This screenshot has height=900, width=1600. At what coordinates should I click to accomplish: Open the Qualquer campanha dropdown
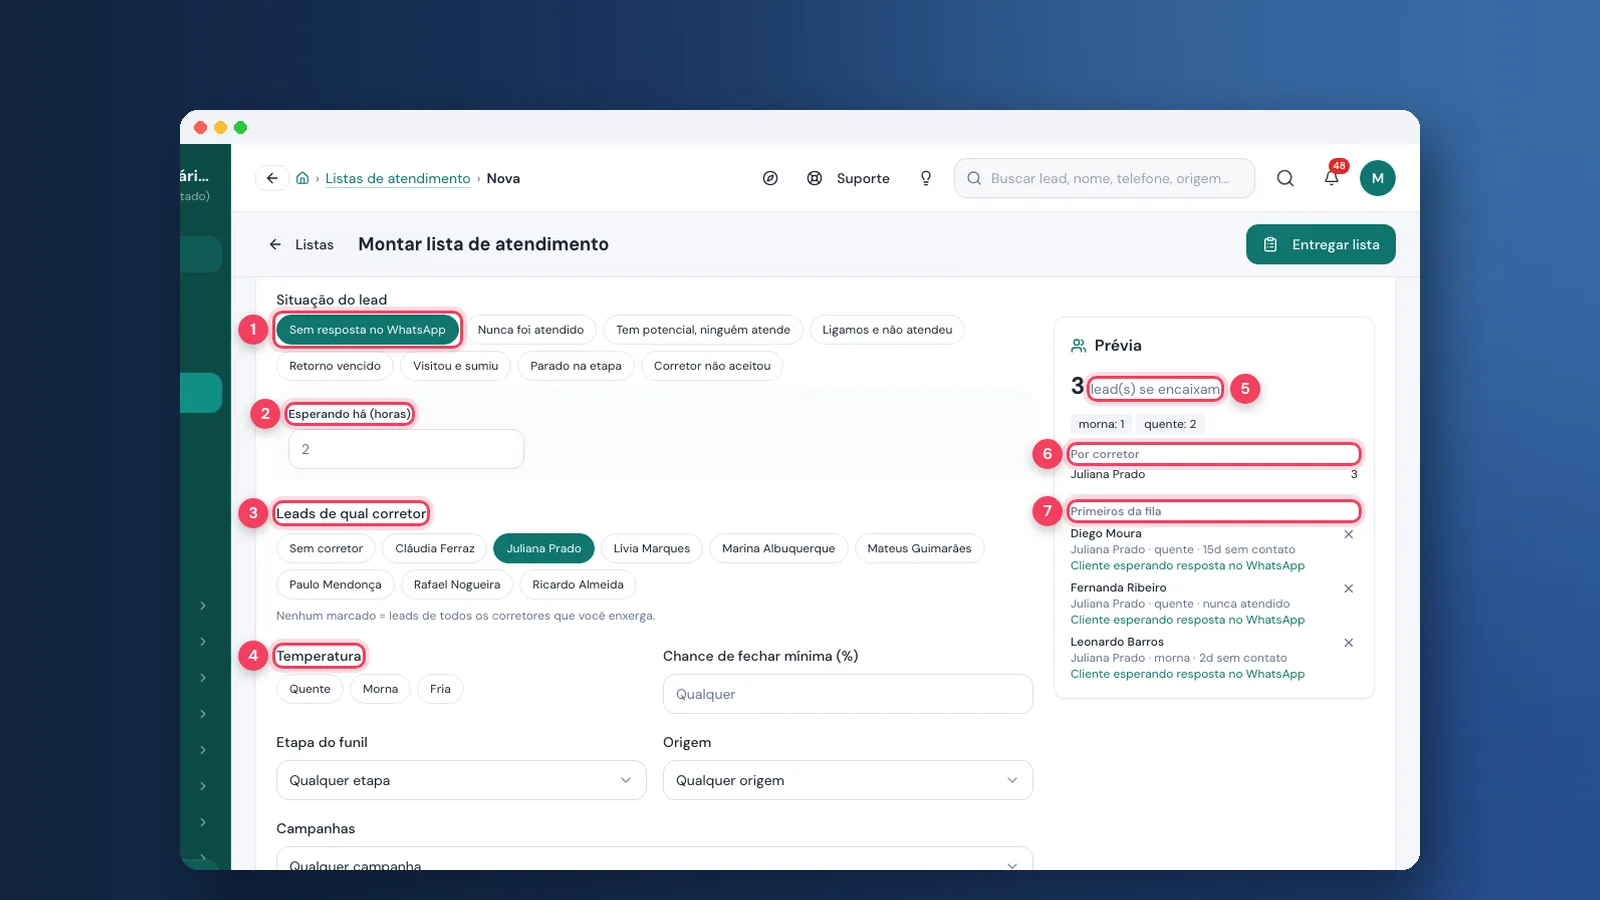click(654, 860)
